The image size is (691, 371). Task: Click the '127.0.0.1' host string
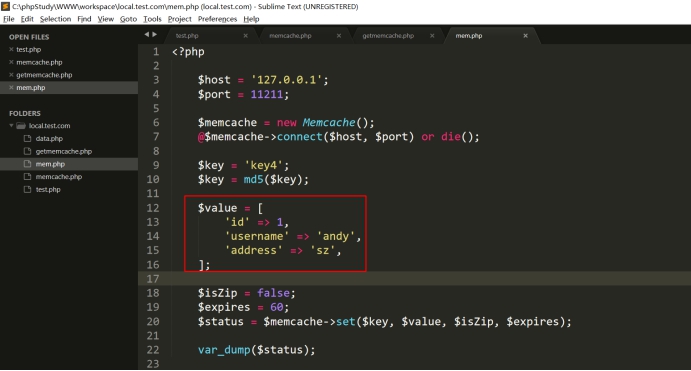[x=286, y=80]
